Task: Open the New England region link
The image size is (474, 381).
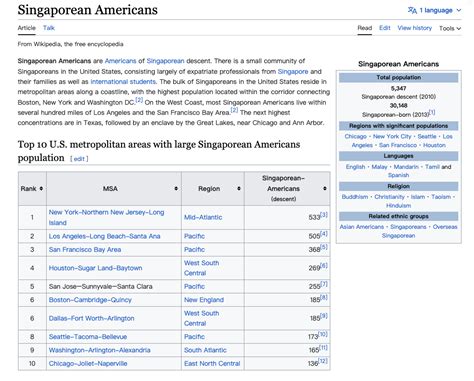Action: (204, 300)
